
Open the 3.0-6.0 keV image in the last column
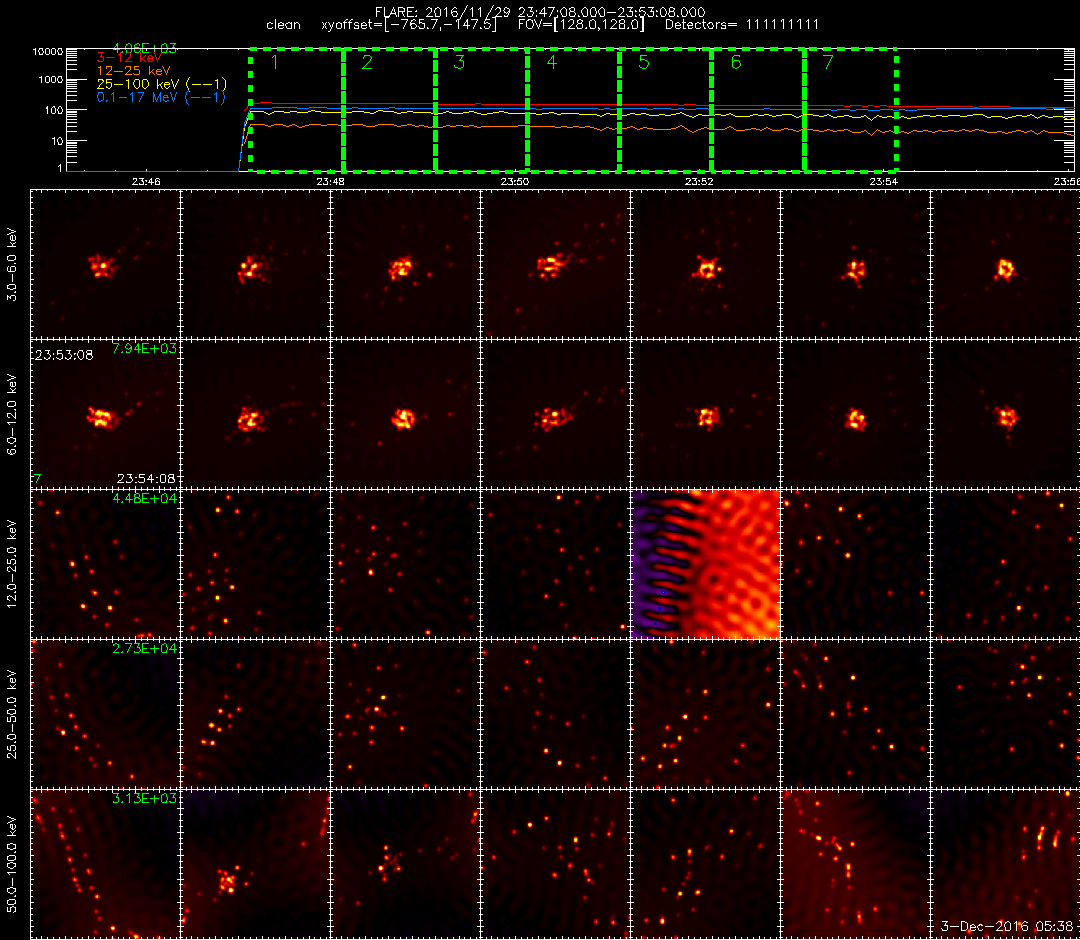click(x=1006, y=264)
